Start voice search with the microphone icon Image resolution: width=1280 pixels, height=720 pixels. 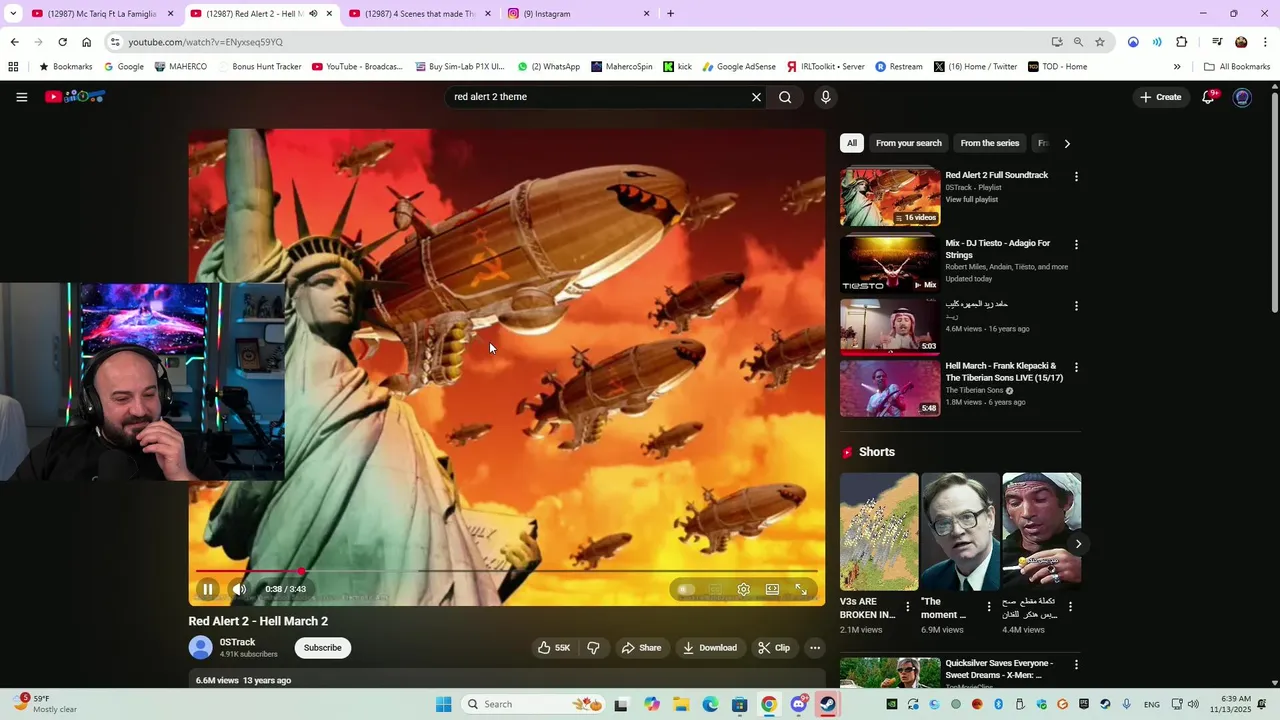(x=825, y=97)
